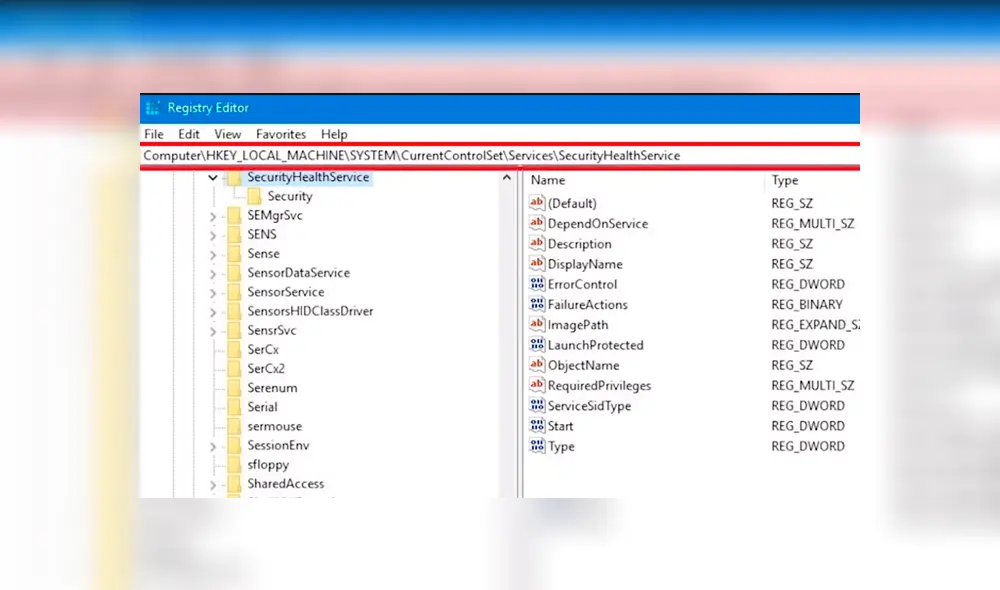Collapse the SecurityHealthService tree node
This screenshot has height=590, width=1000.
coord(212,177)
